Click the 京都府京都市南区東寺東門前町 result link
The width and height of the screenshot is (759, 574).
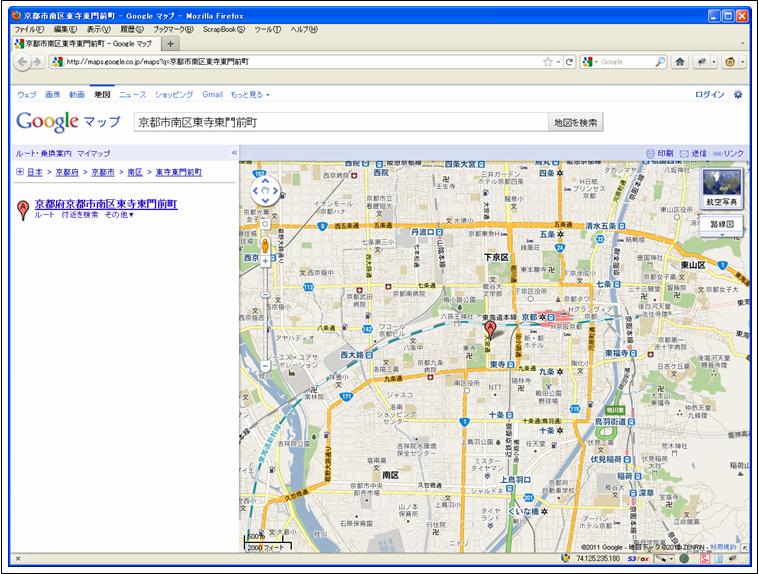(105, 203)
